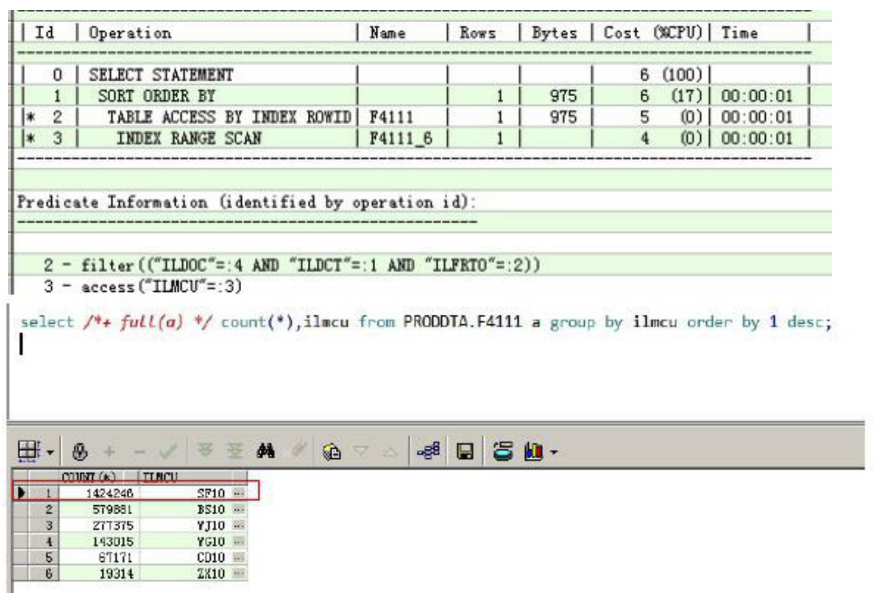
Task: Click index name 'F4111_6' in plan
Action: [x=401, y=138]
